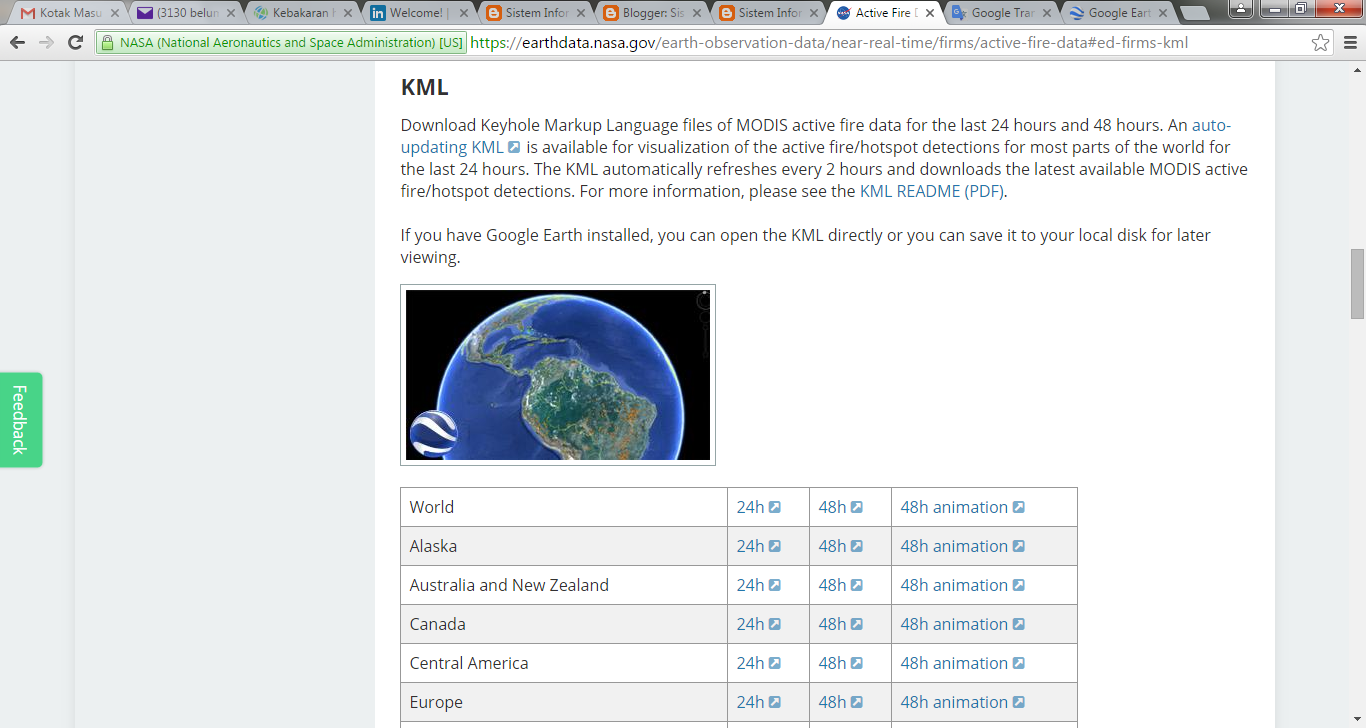Switch to the Blogger: Sis tab

click(651, 14)
